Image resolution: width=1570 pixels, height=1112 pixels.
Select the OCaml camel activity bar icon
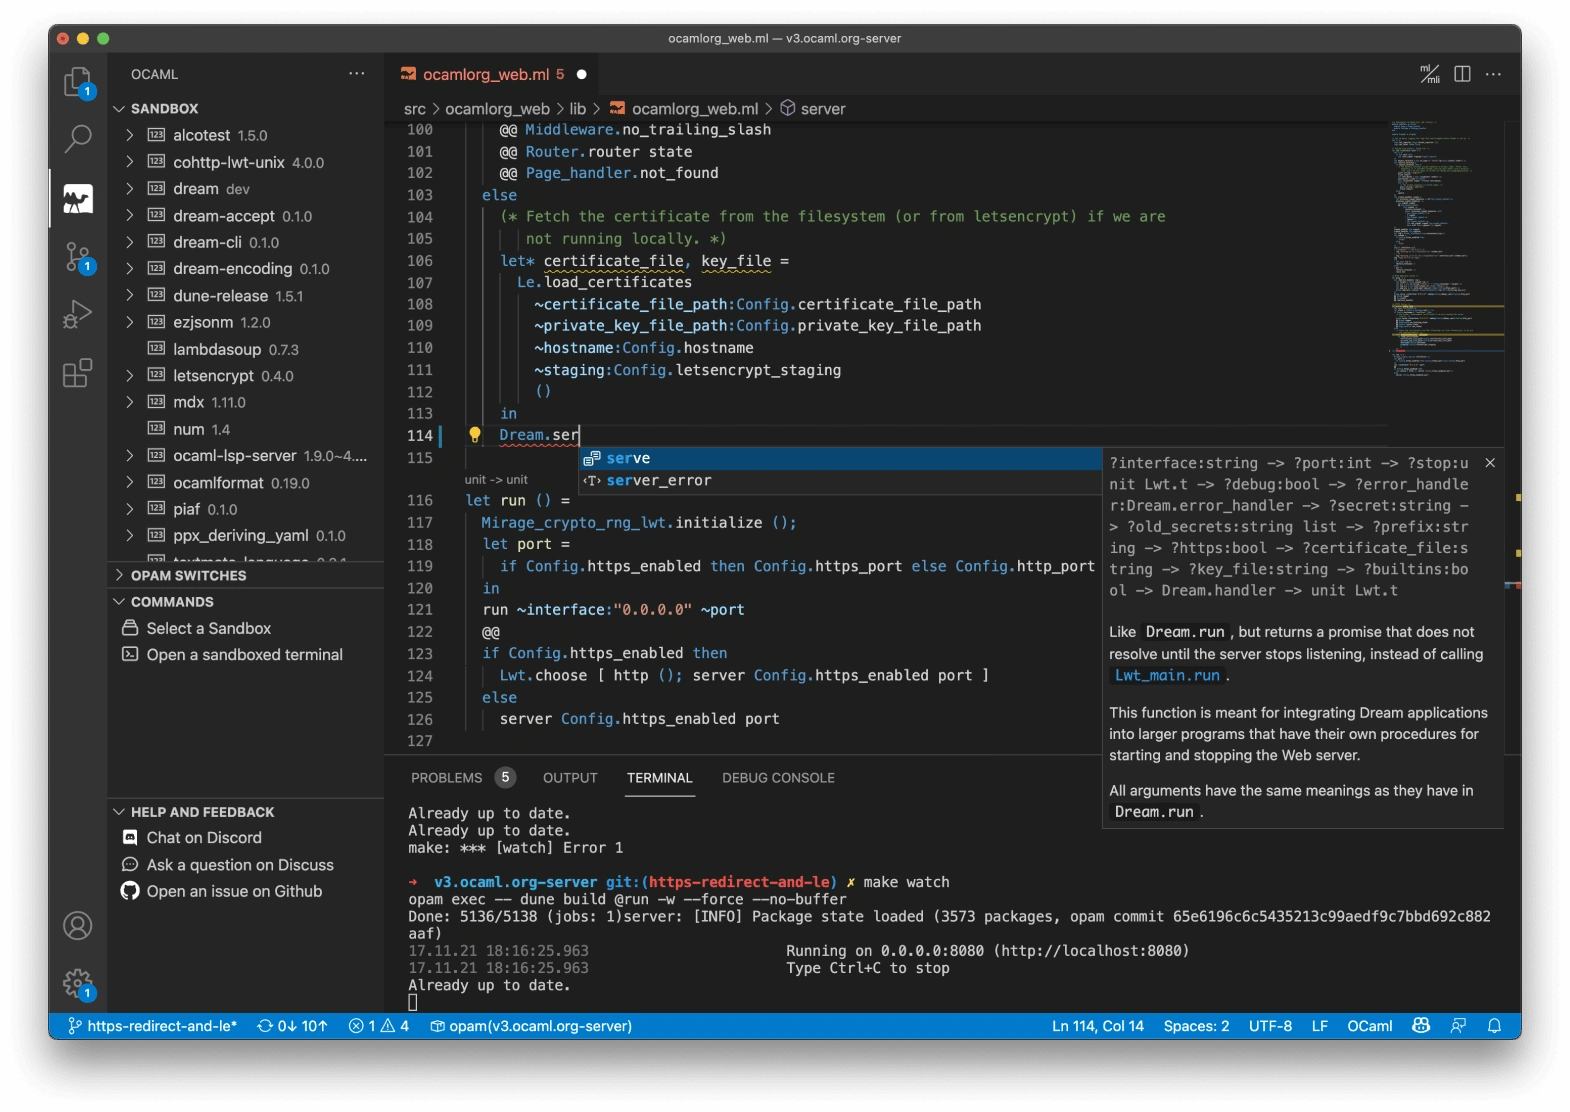tap(77, 198)
